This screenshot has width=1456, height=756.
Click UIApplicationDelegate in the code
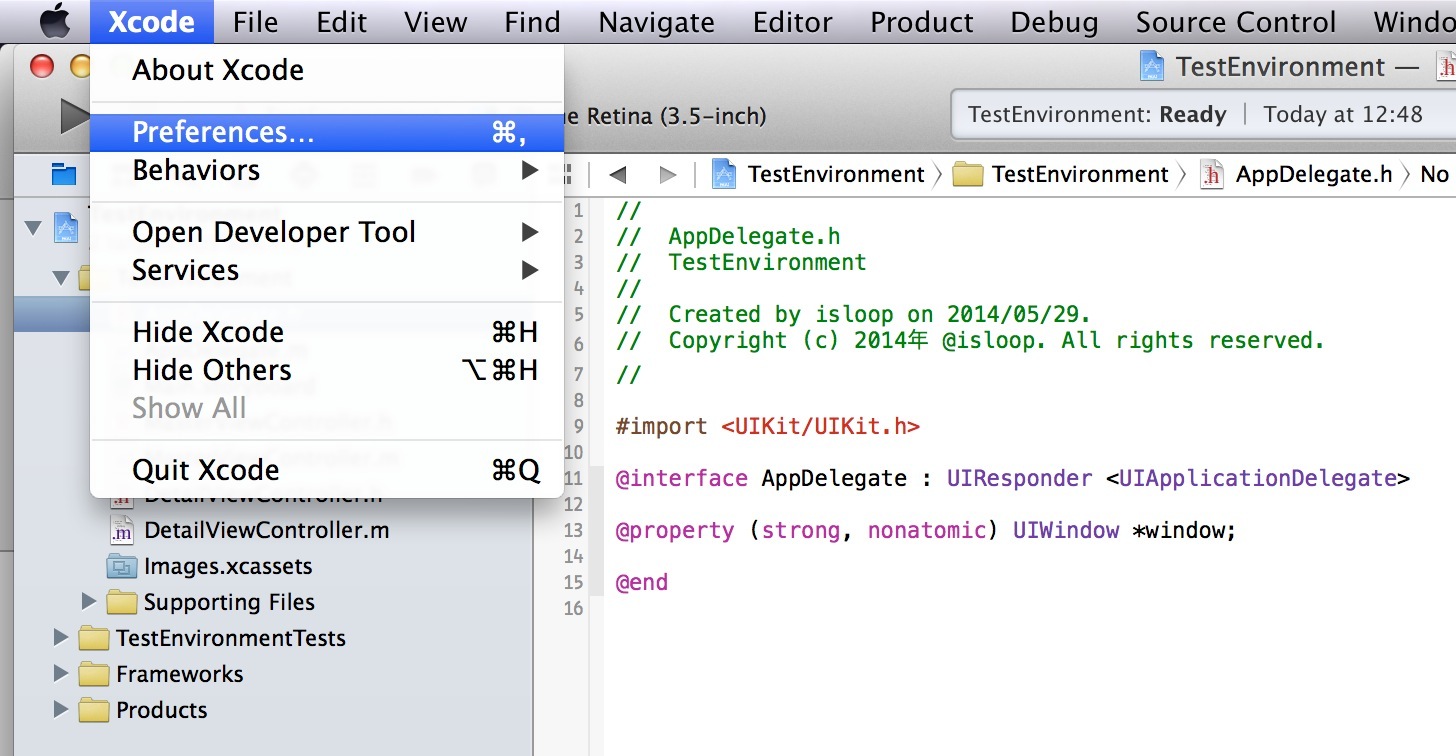point(1257,478)
